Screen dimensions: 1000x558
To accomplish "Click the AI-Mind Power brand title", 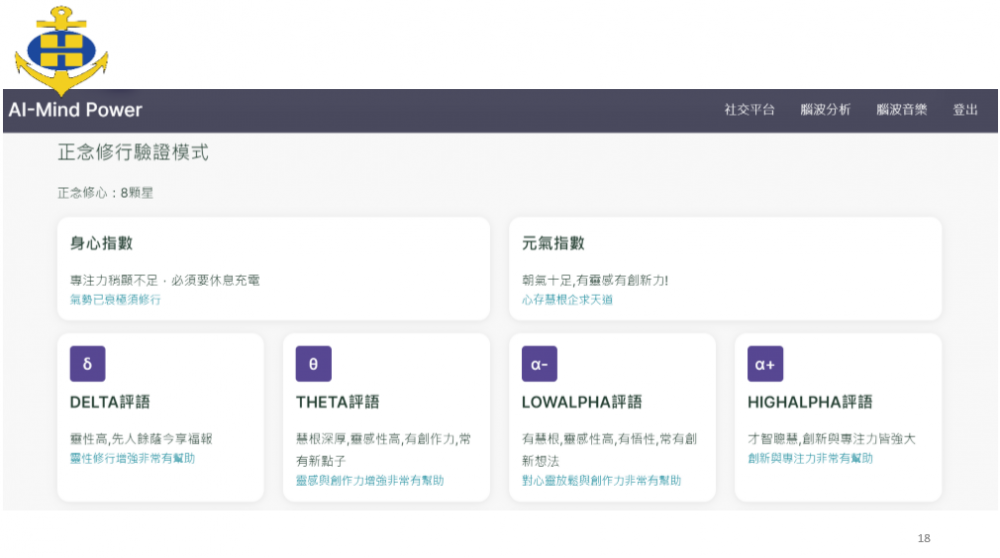I will (x=76, y=110).
